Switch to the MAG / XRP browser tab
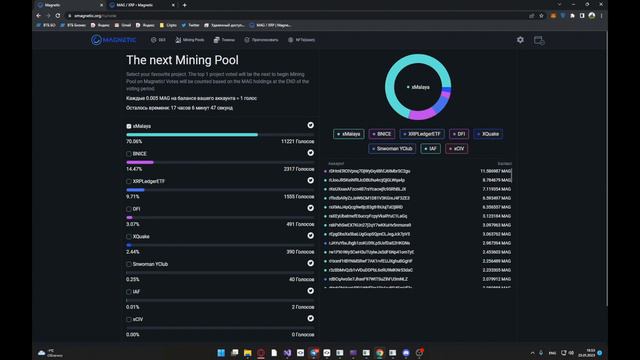The height and width of the screenshot is (360, 640). click(141, 5)
